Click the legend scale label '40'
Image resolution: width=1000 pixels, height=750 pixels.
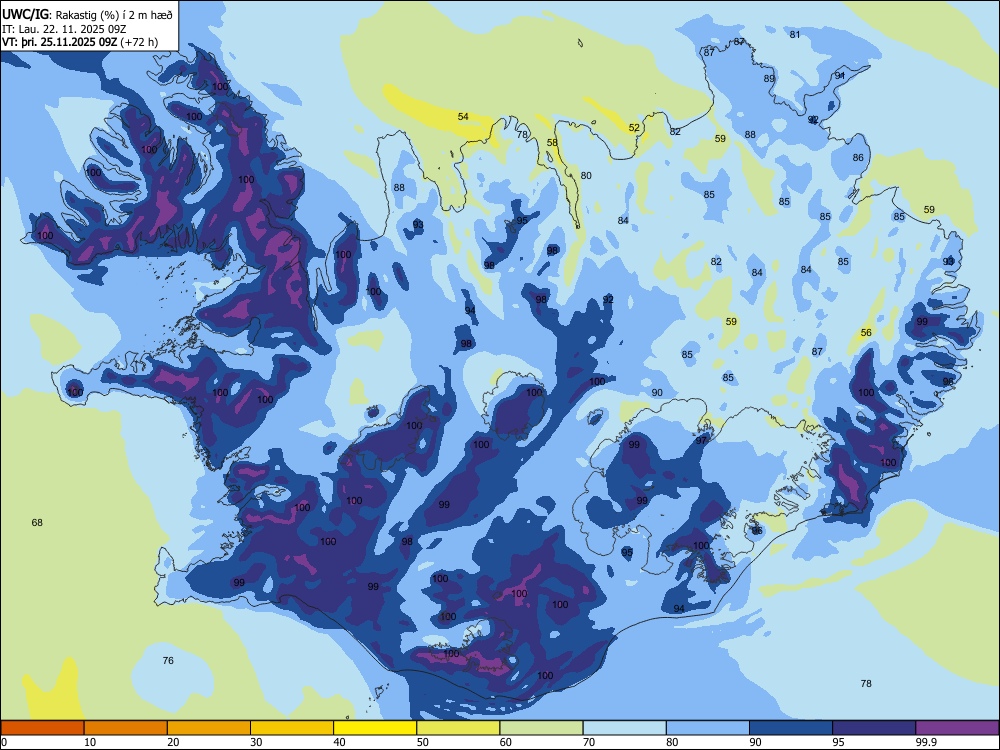[x=339, y=742]
